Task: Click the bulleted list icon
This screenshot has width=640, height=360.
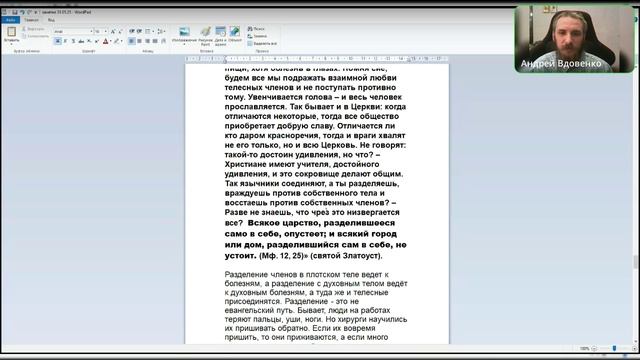Action: [x=147, y=31]
